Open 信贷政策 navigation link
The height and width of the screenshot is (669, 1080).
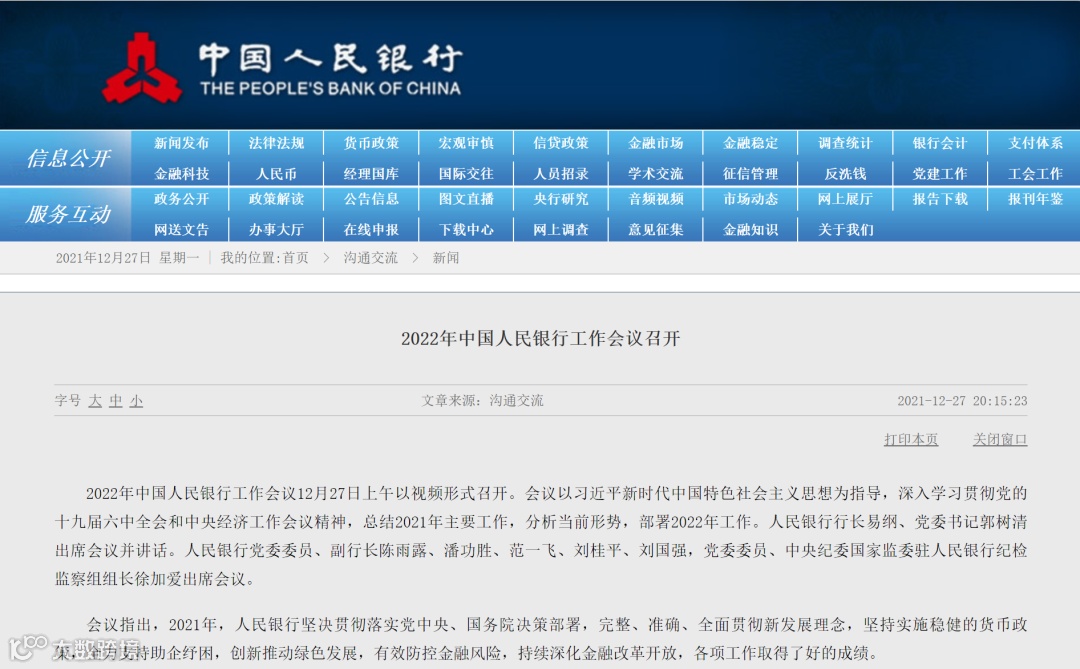[561, 143]
